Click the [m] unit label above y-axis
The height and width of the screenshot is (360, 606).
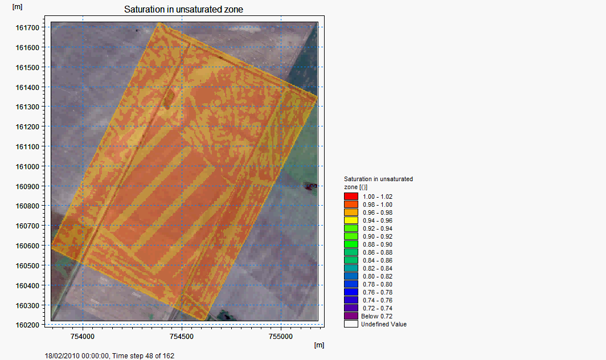click(x=17, y=7)
